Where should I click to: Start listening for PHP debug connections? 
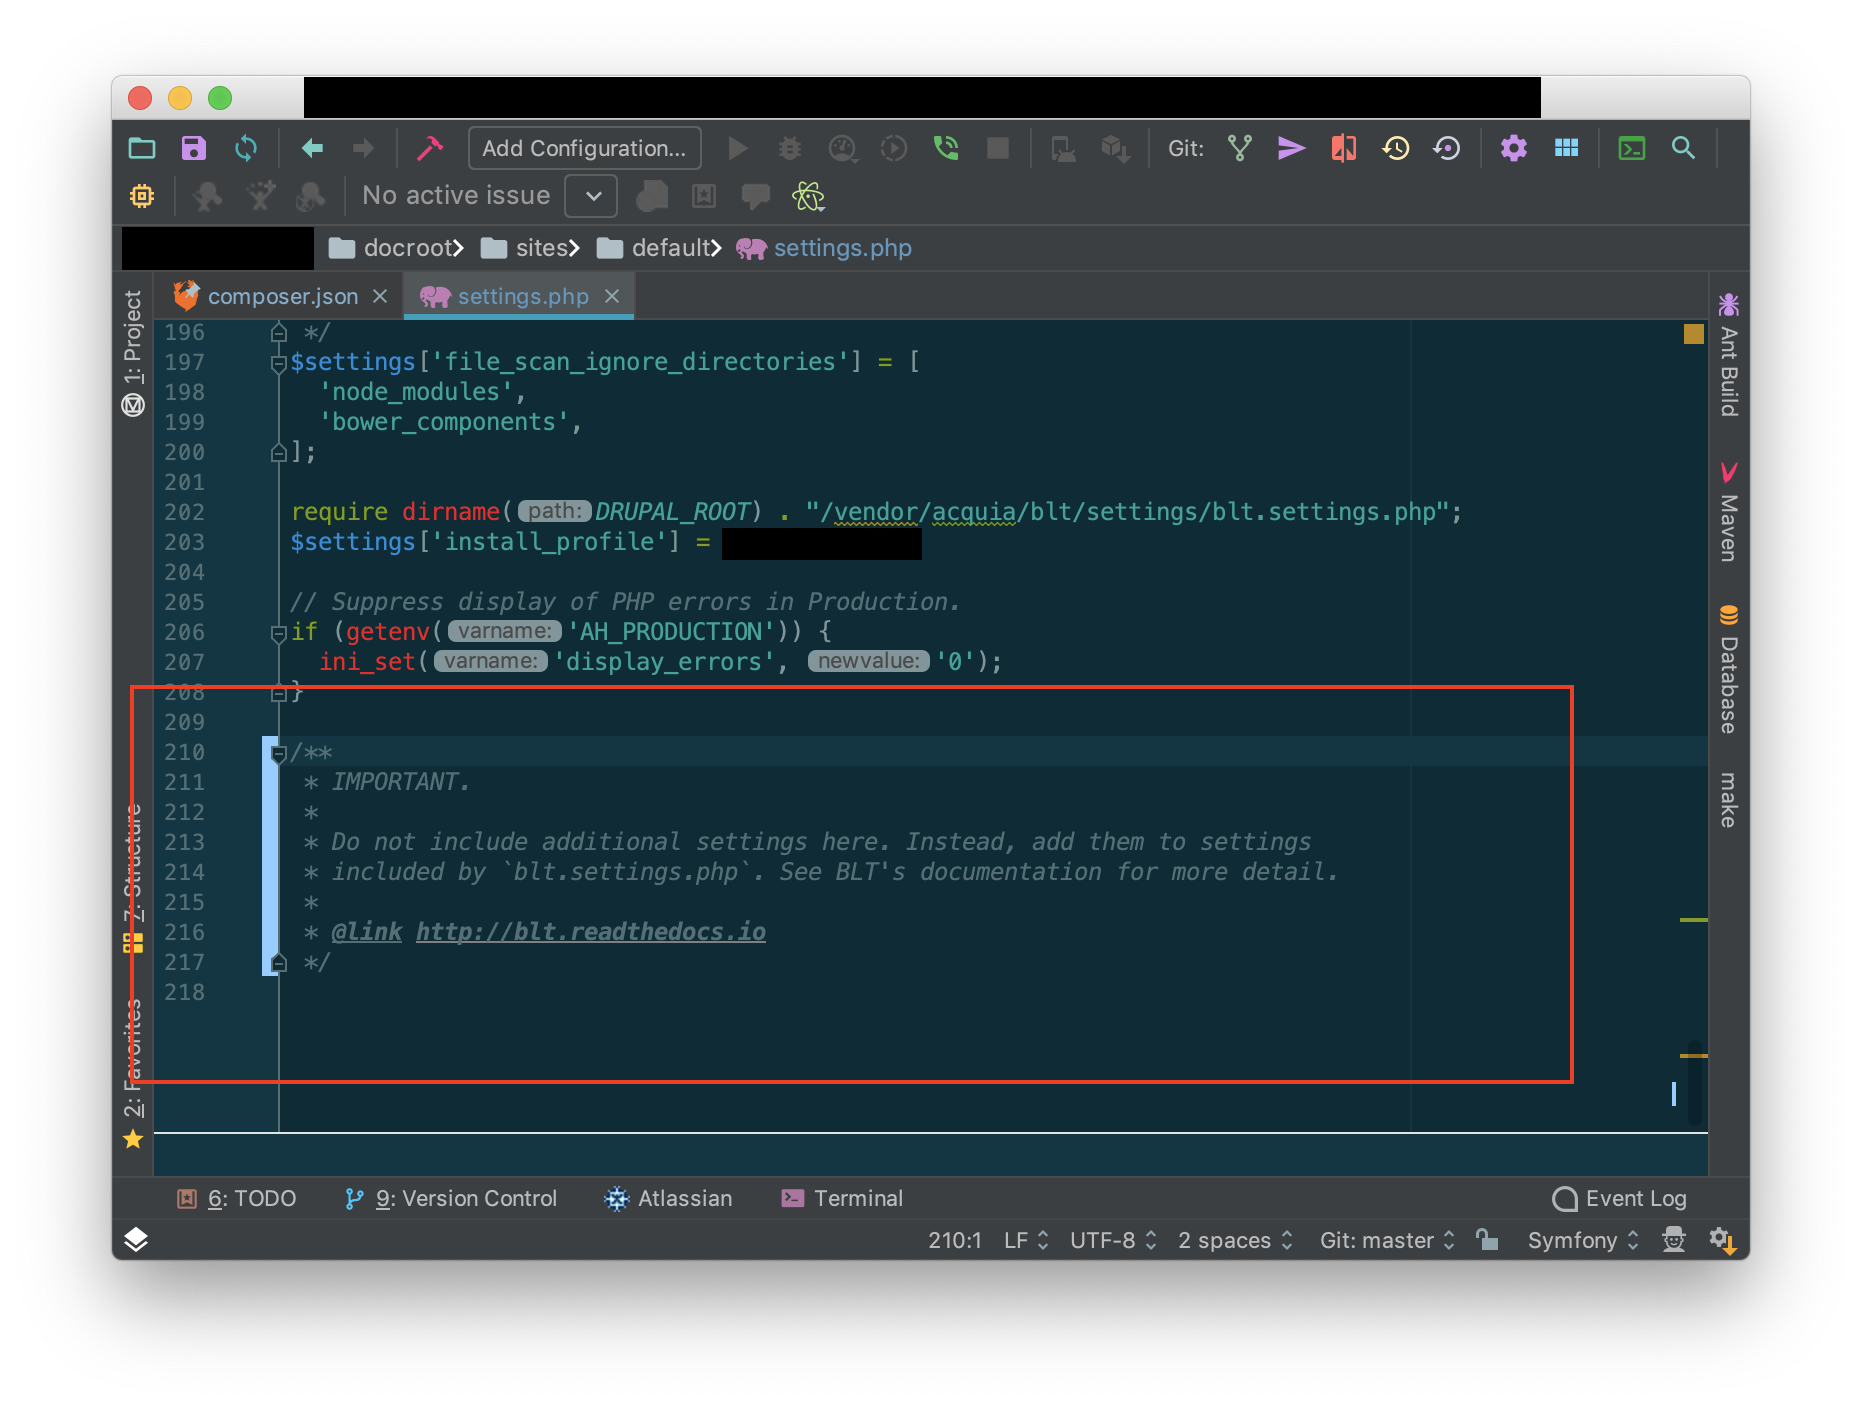[x=945, y=149]
